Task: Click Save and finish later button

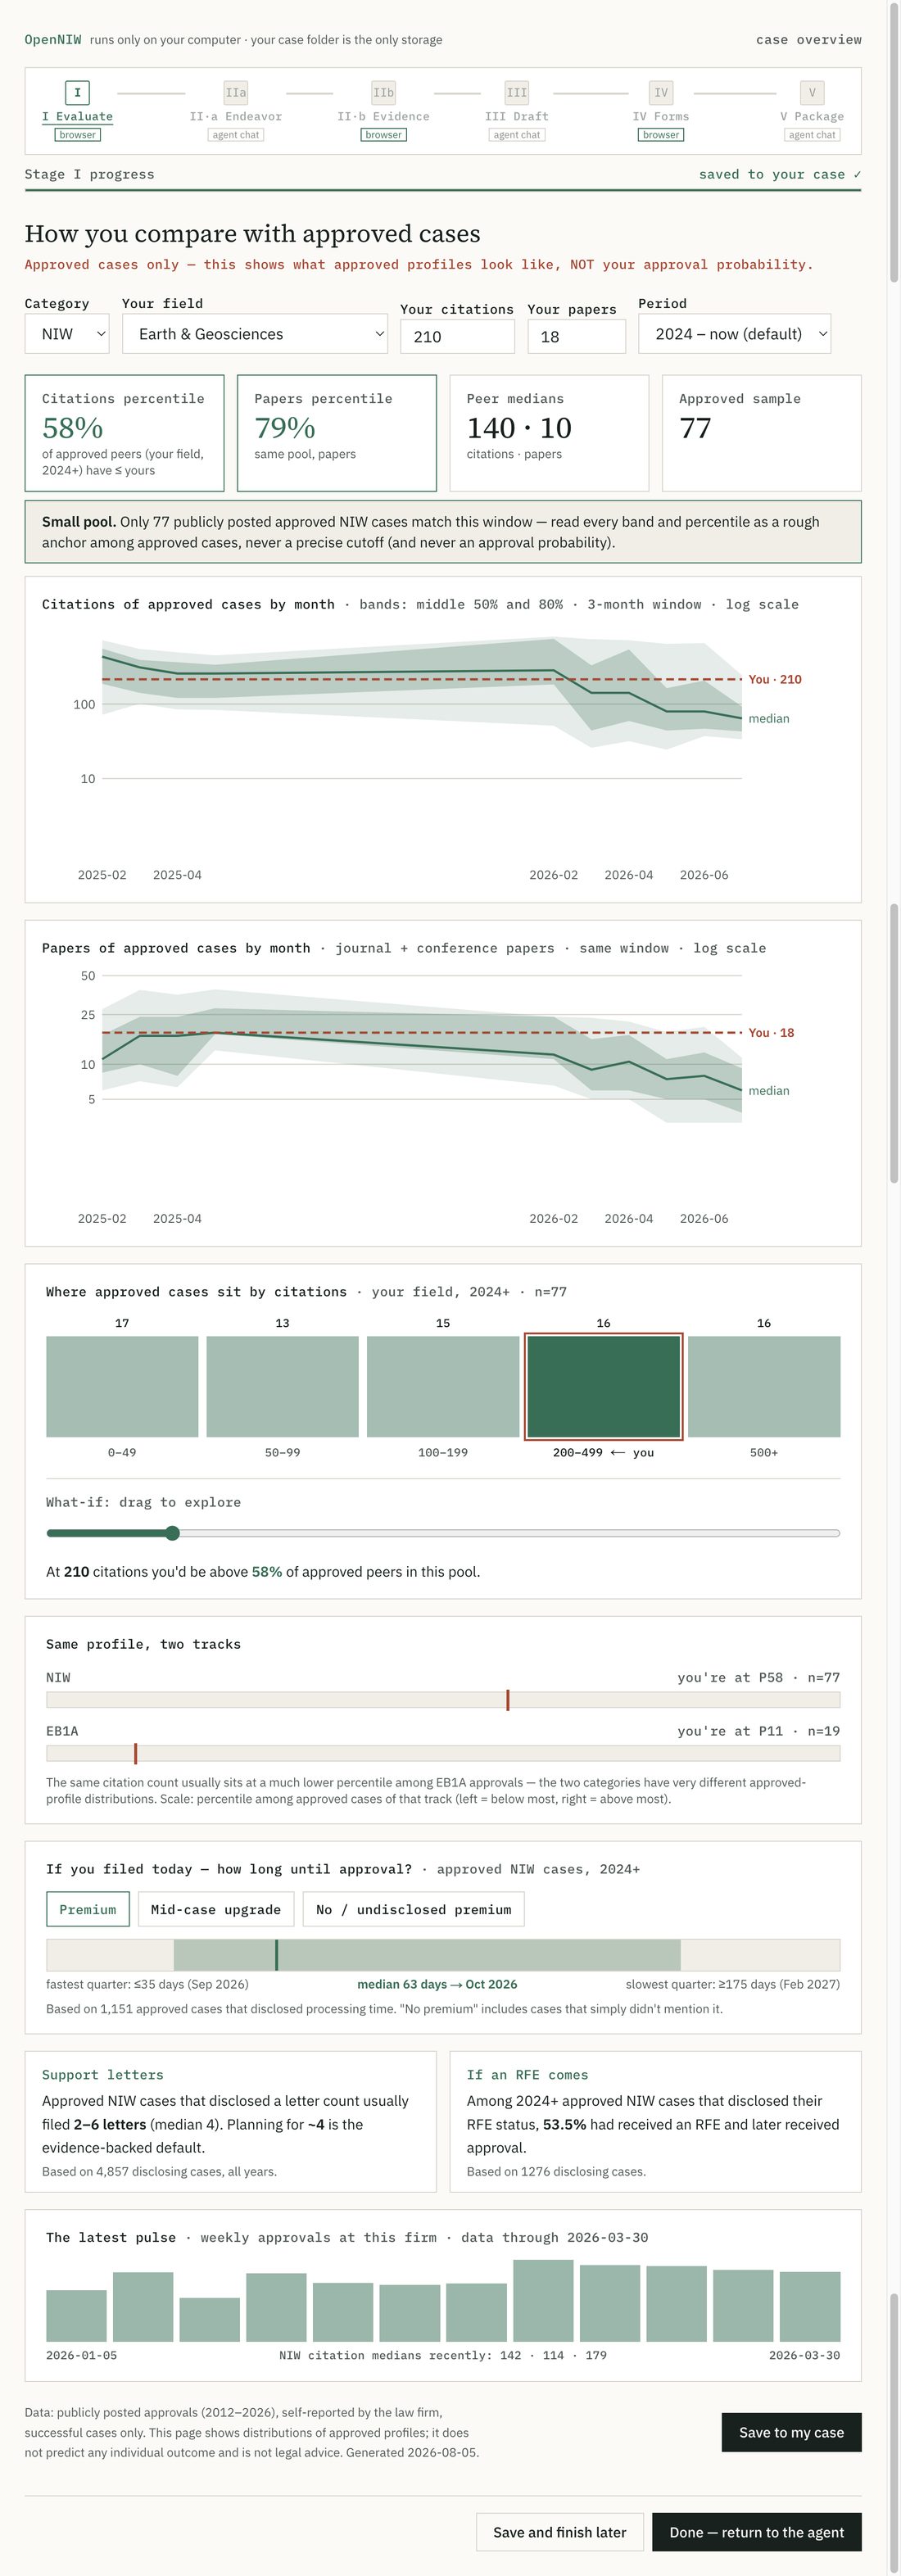Action: 560,2532
